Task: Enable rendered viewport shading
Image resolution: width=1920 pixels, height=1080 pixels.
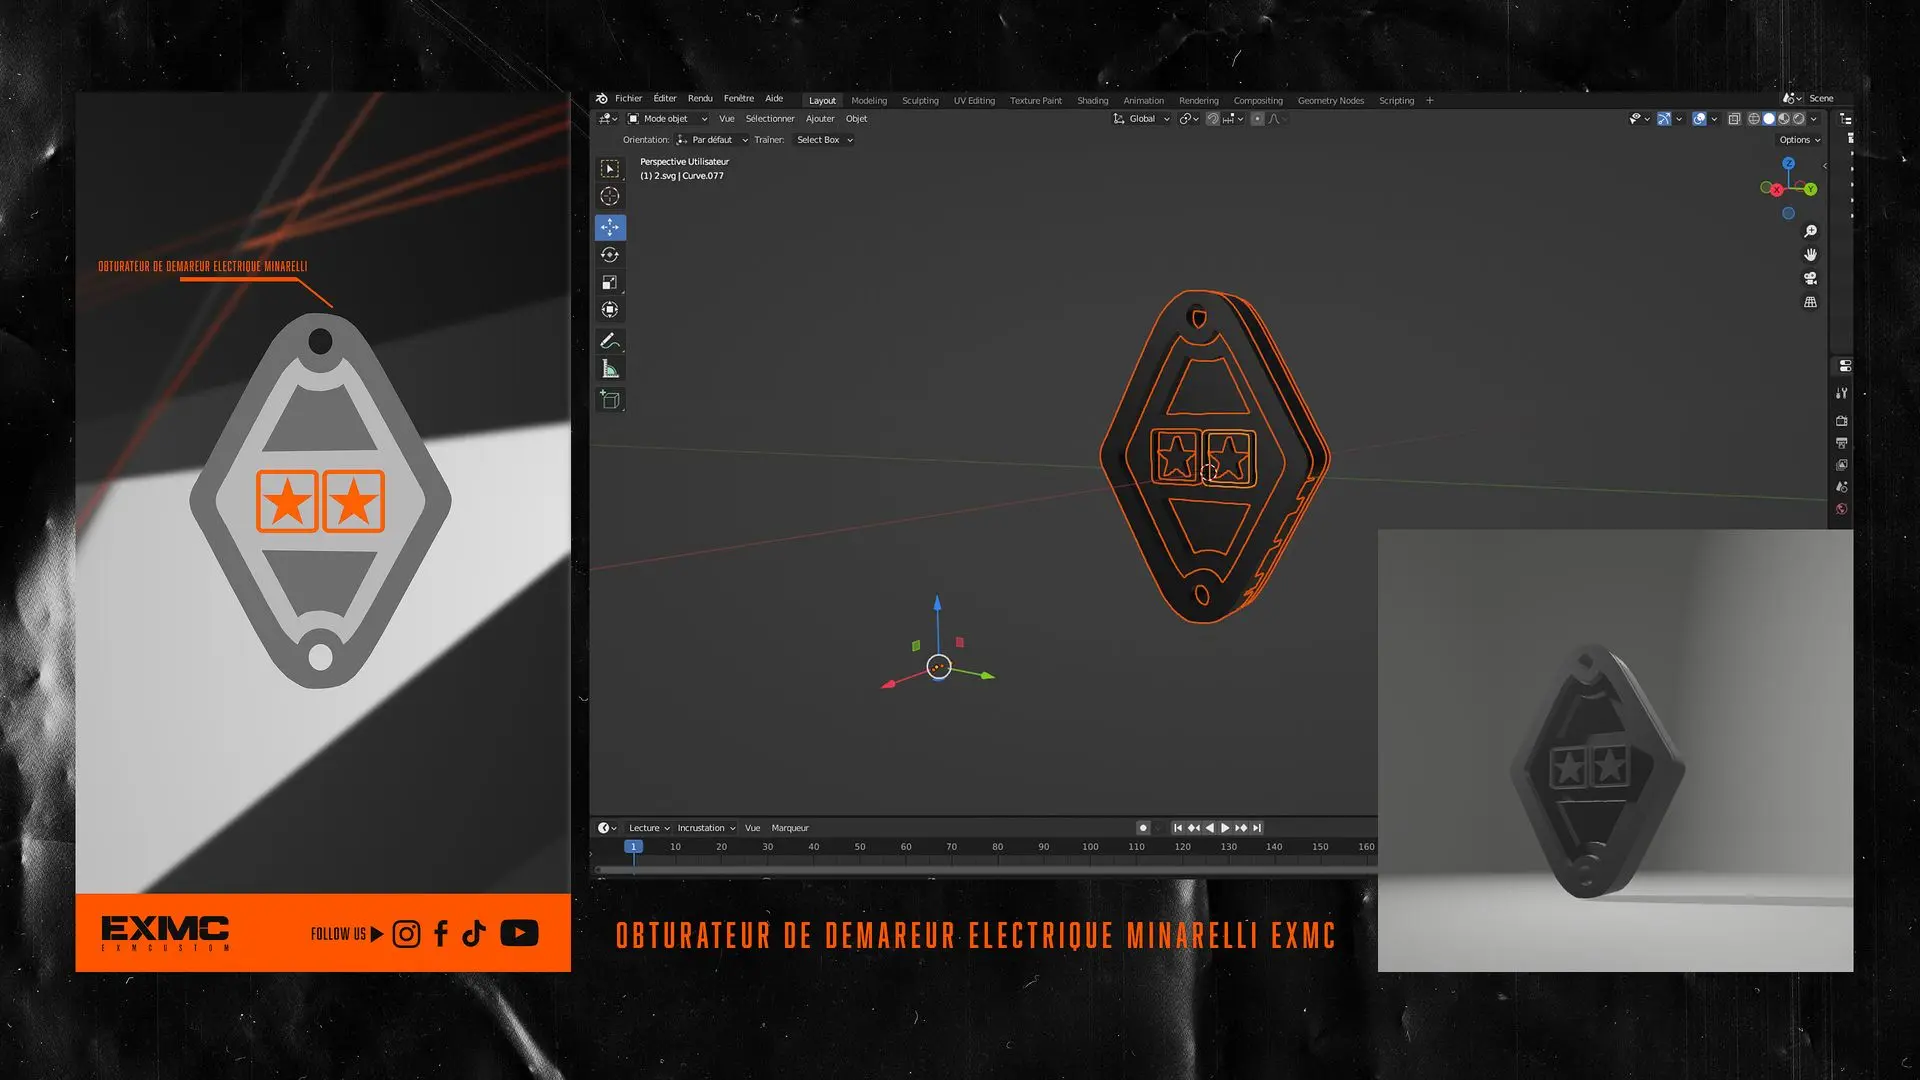Action: (1799, 119)
